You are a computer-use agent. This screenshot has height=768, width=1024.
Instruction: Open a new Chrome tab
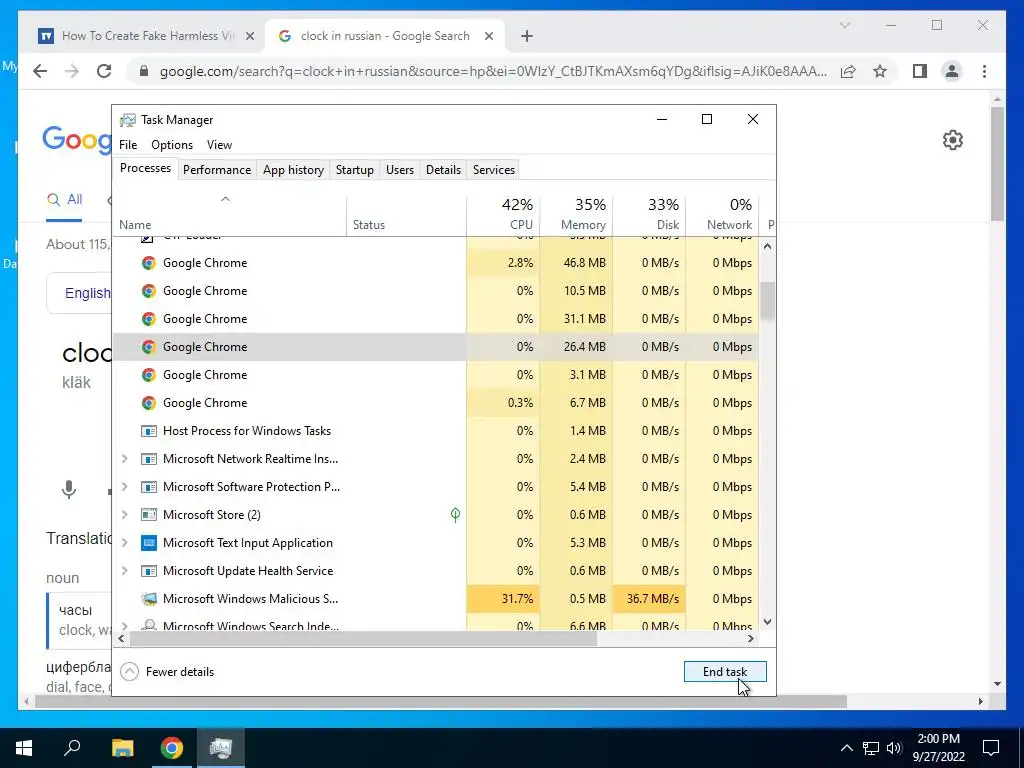527,36
